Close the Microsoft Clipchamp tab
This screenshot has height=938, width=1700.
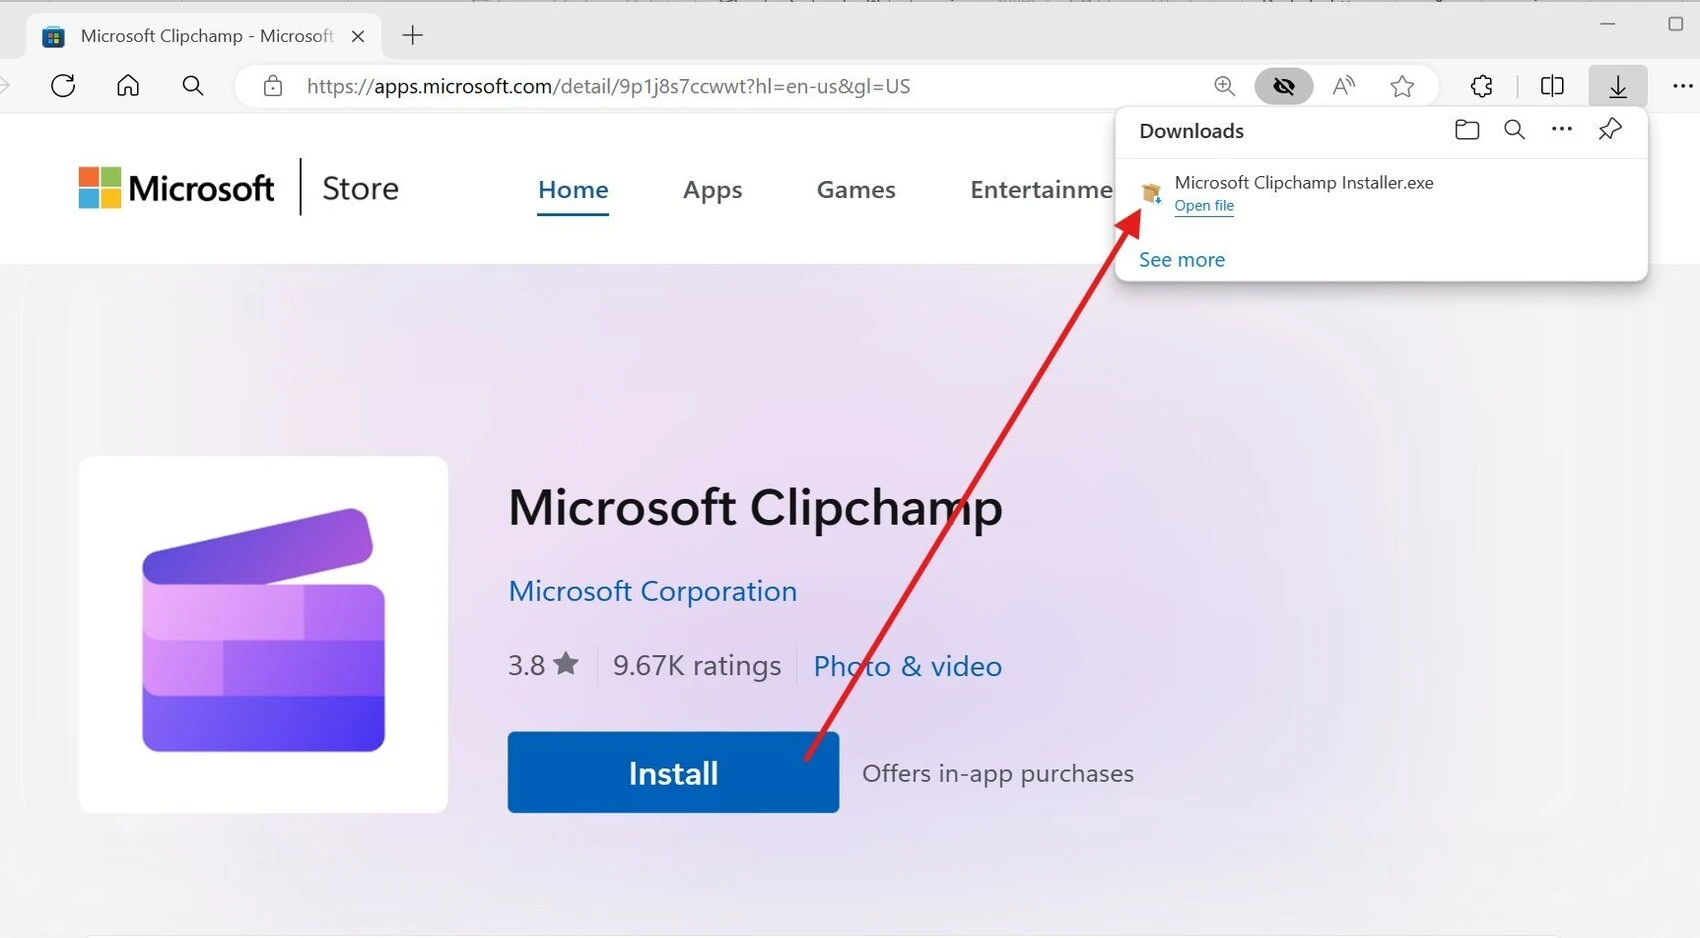click(x=358, y=36)
